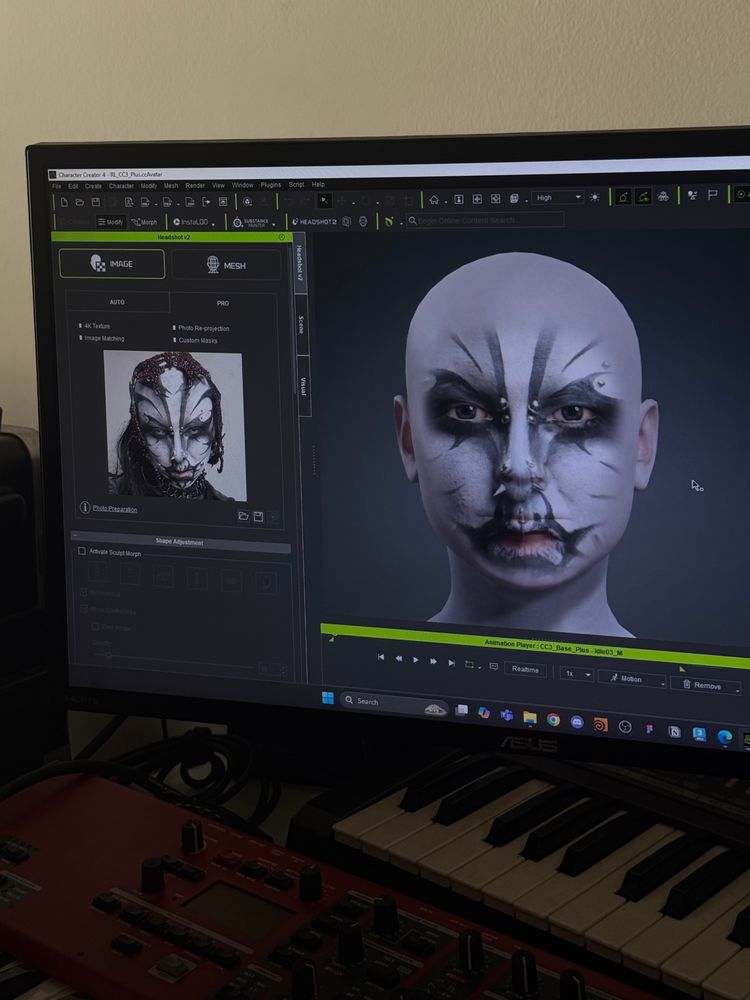Screen dimensions: 750x1000
Task: Click the speech bubble icon in player
Action: pyautogui.click(x=494, y=666)
